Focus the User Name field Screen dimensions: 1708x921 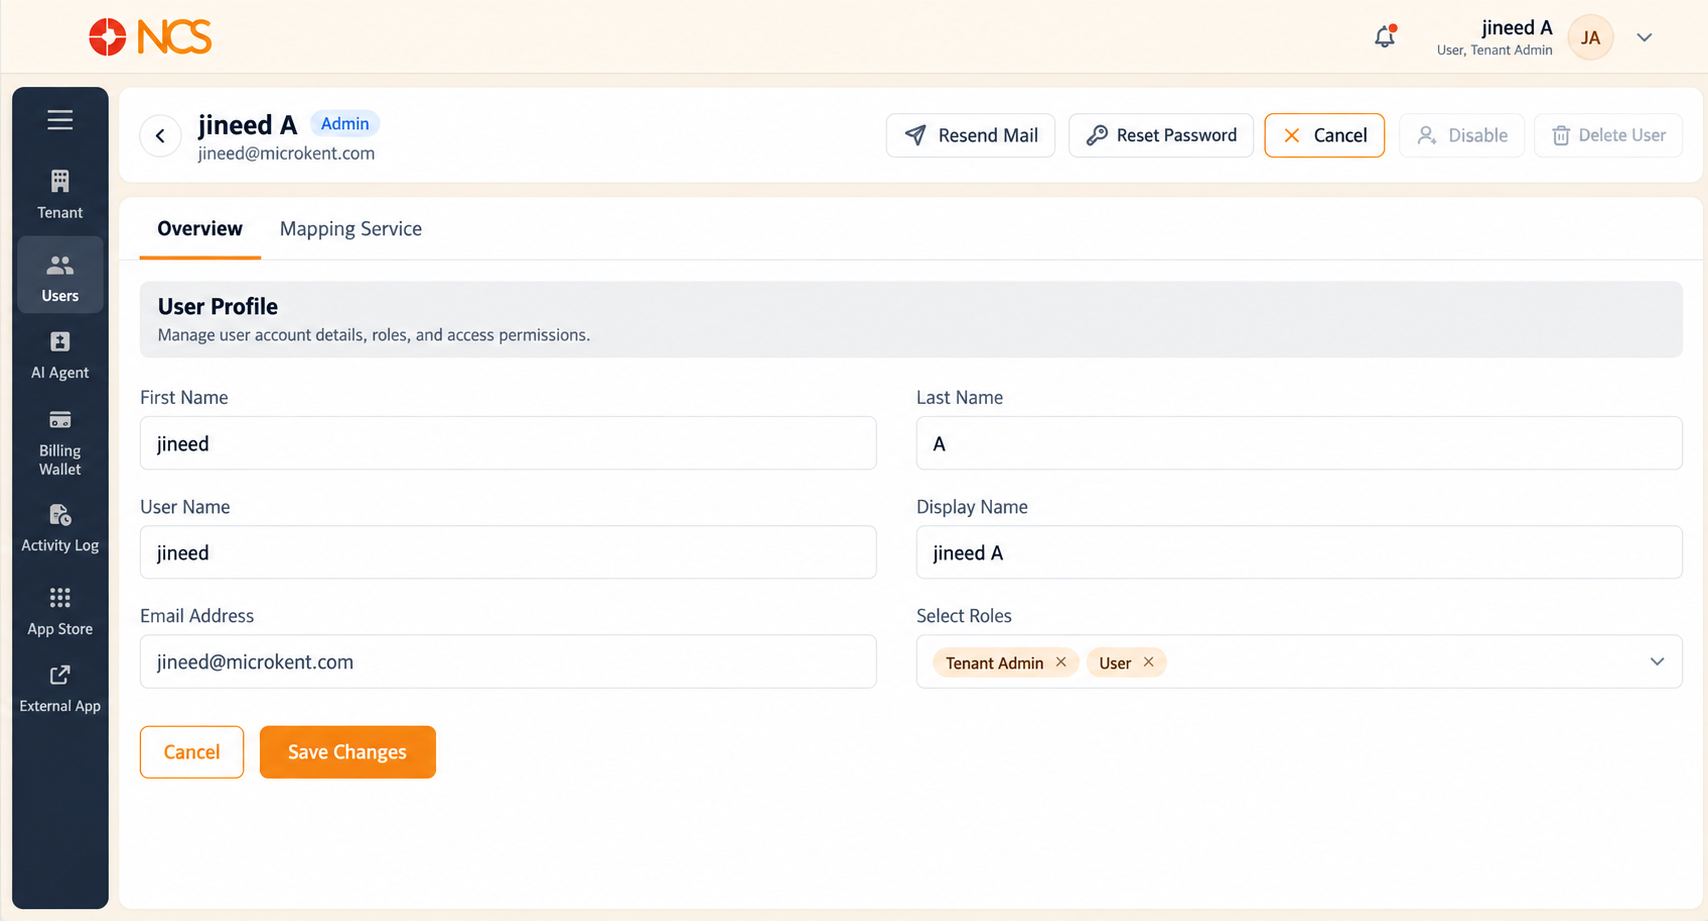point(508,552)
